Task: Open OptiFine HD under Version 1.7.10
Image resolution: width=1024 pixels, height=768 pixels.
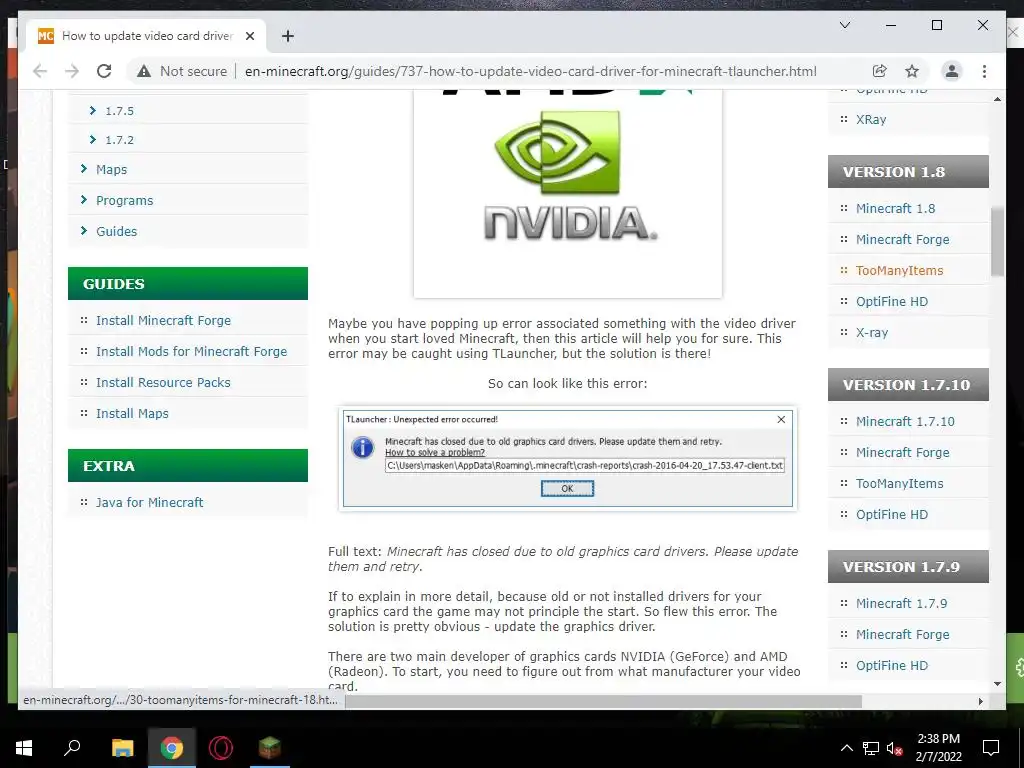Action: click(891, 515)
